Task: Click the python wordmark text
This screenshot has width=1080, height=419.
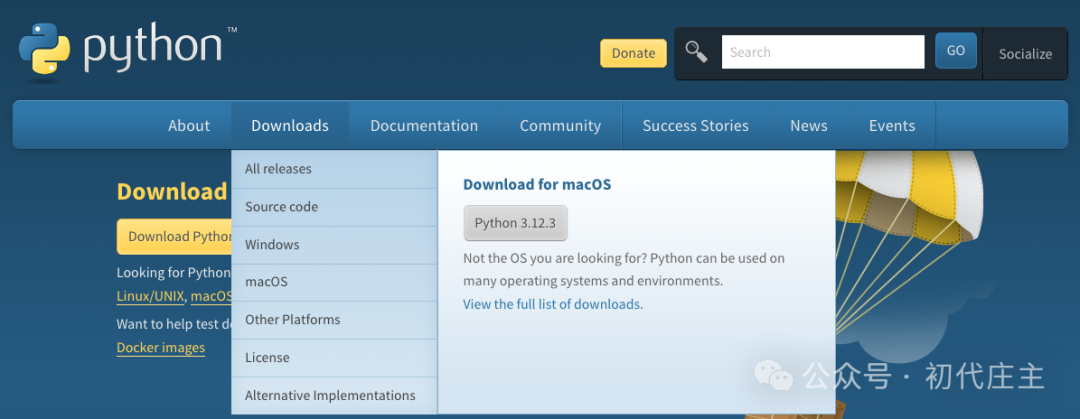Action: 153,49
